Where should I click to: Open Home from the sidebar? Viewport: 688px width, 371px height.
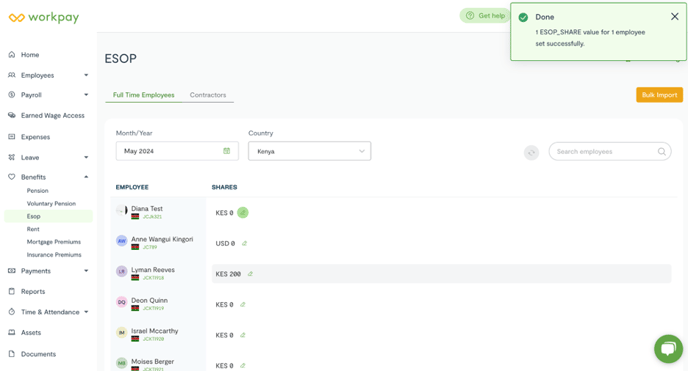pyautogui.click(x=30, y=55)
